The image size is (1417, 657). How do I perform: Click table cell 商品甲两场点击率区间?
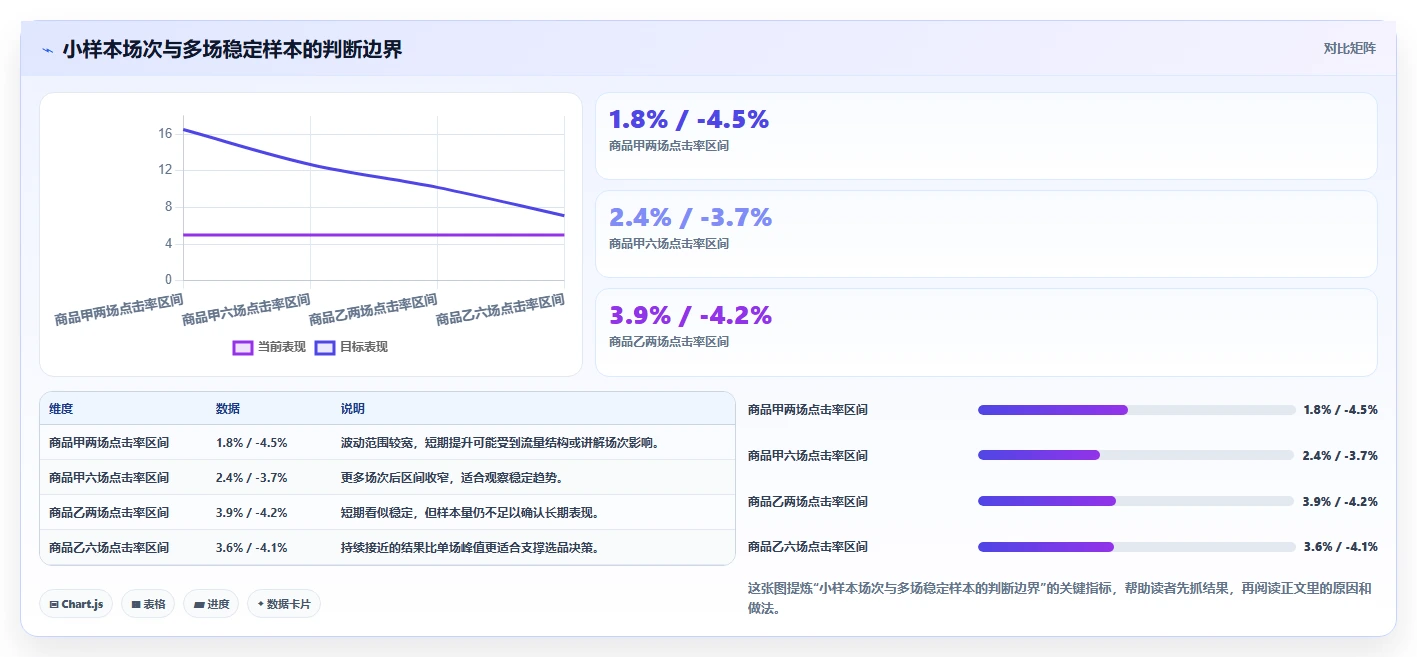109,442
